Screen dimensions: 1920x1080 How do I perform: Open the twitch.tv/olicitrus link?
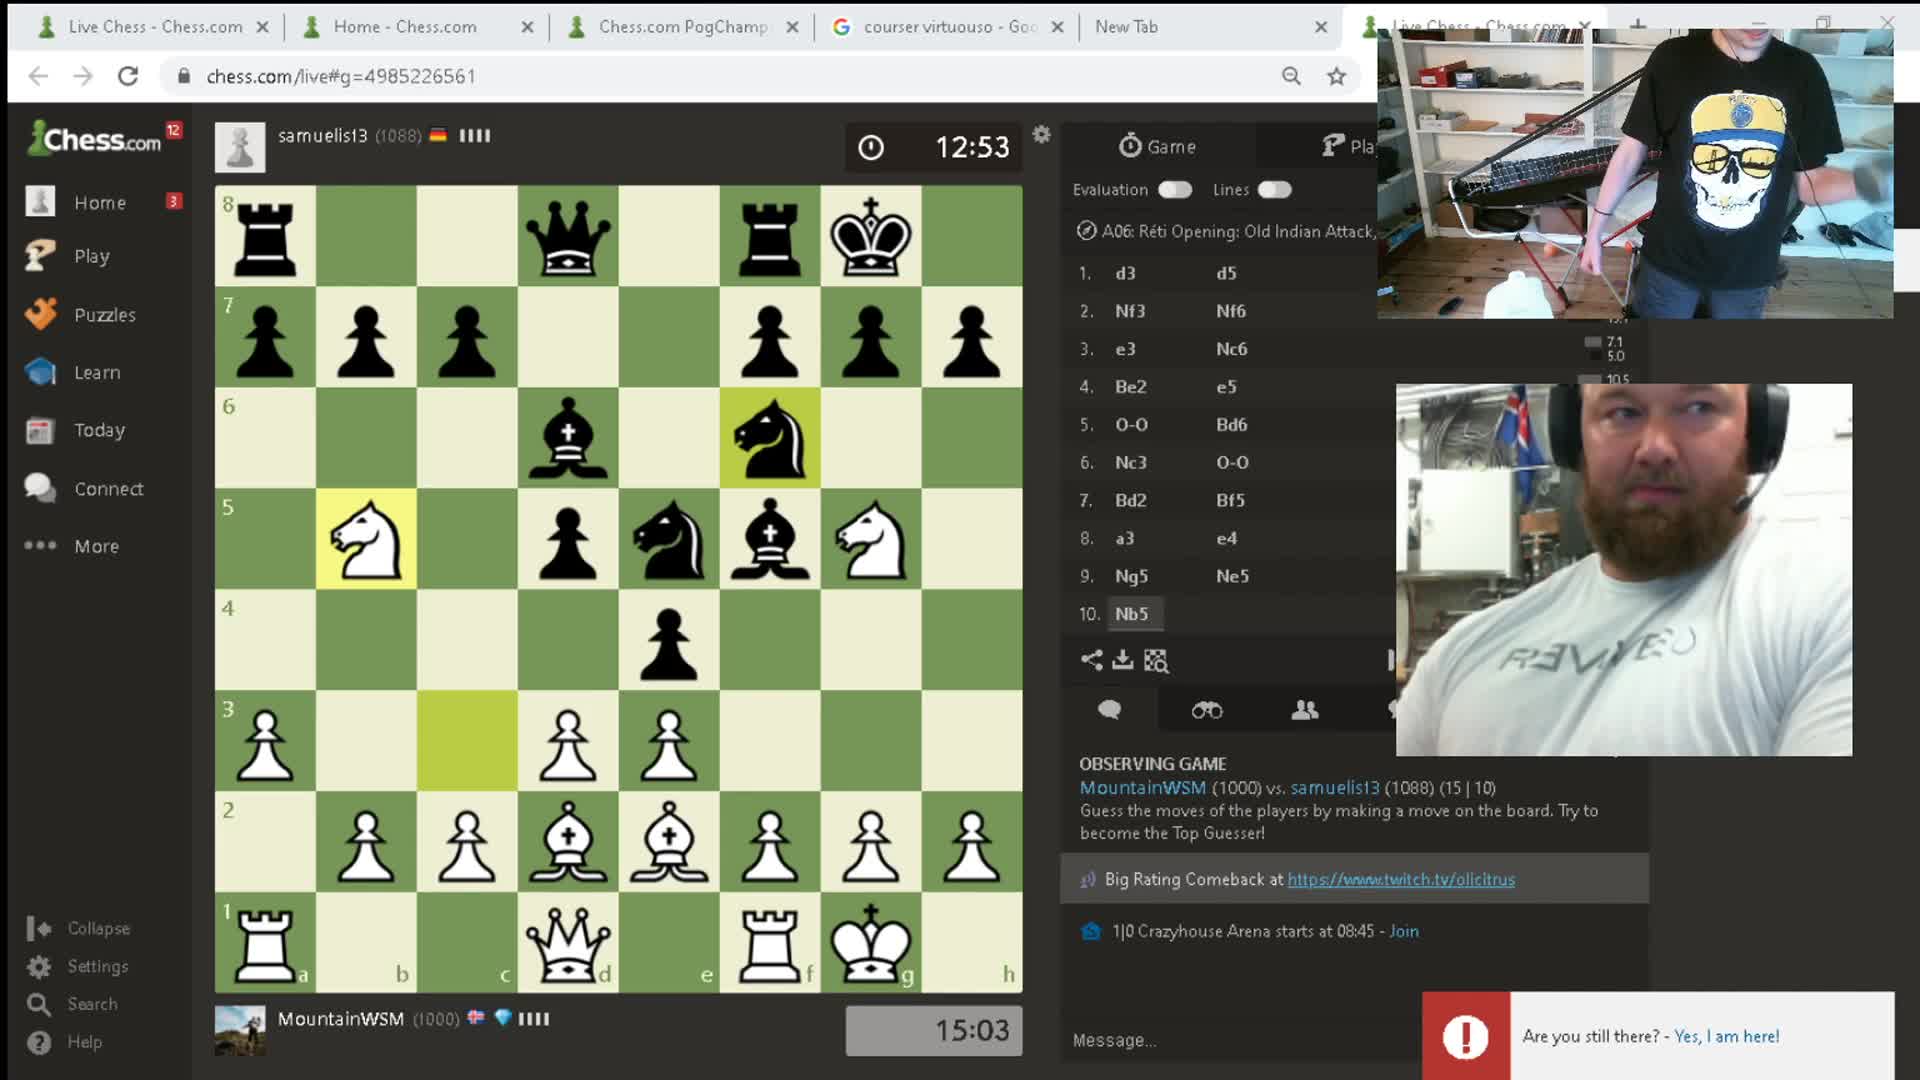[1401, 880]
